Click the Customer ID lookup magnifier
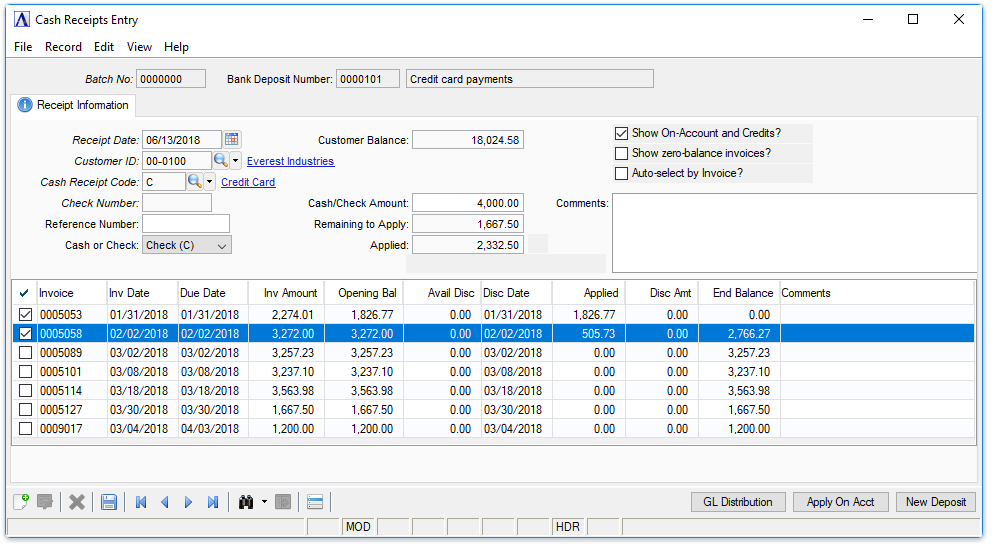This screenshot has width=992, height=547. (x=221, y=161)
